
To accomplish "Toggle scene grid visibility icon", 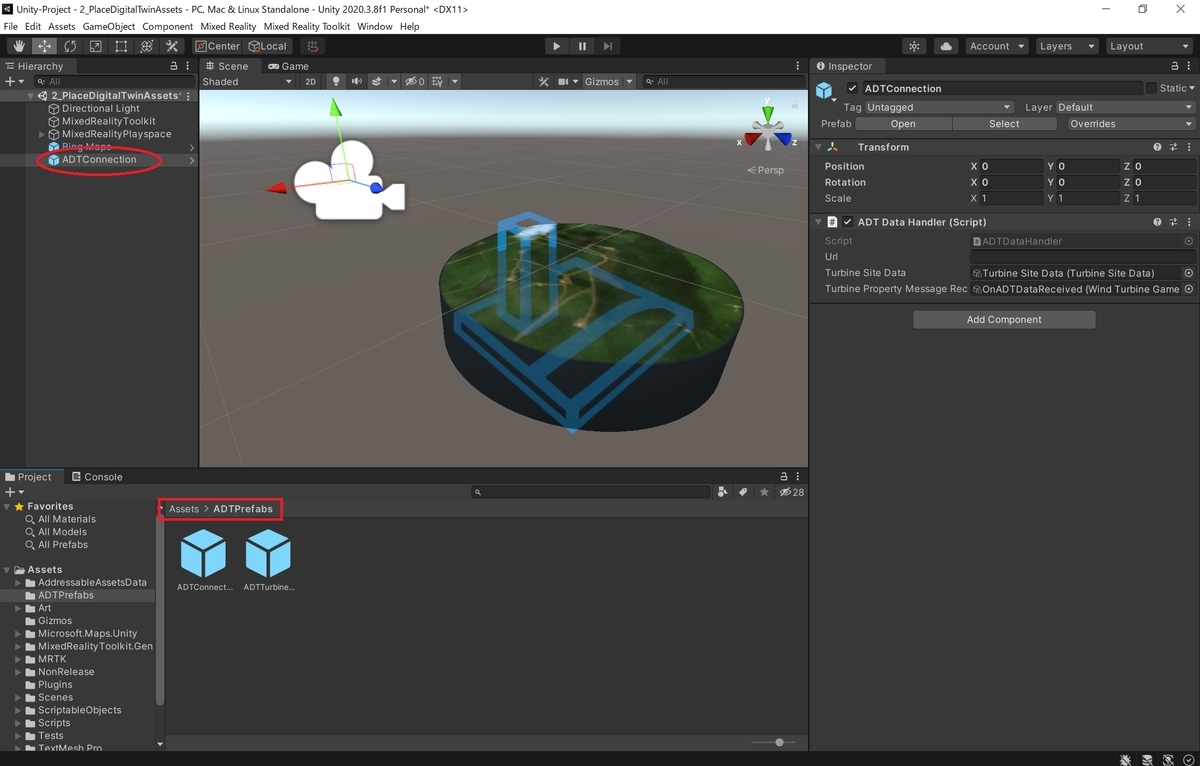I will (438, 81).
